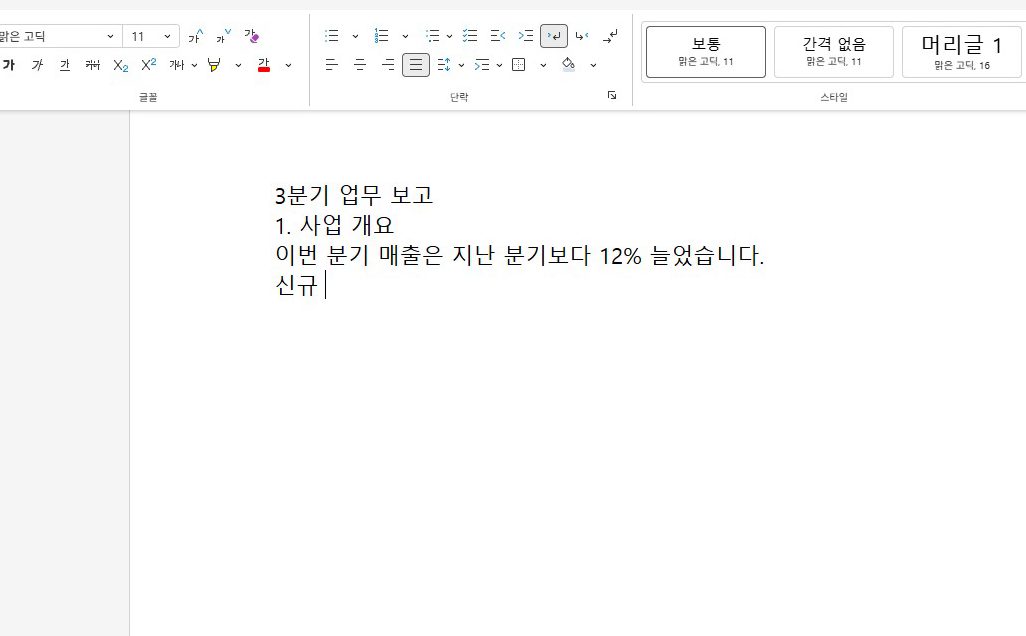1026x636 pixels.
Task: Insert a checklist with the checkmark list icon
Action: coord(470,36)
